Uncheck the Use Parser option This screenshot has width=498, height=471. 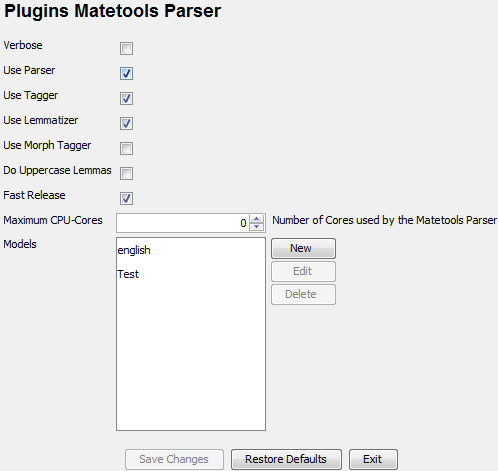[x=126, y=73]
